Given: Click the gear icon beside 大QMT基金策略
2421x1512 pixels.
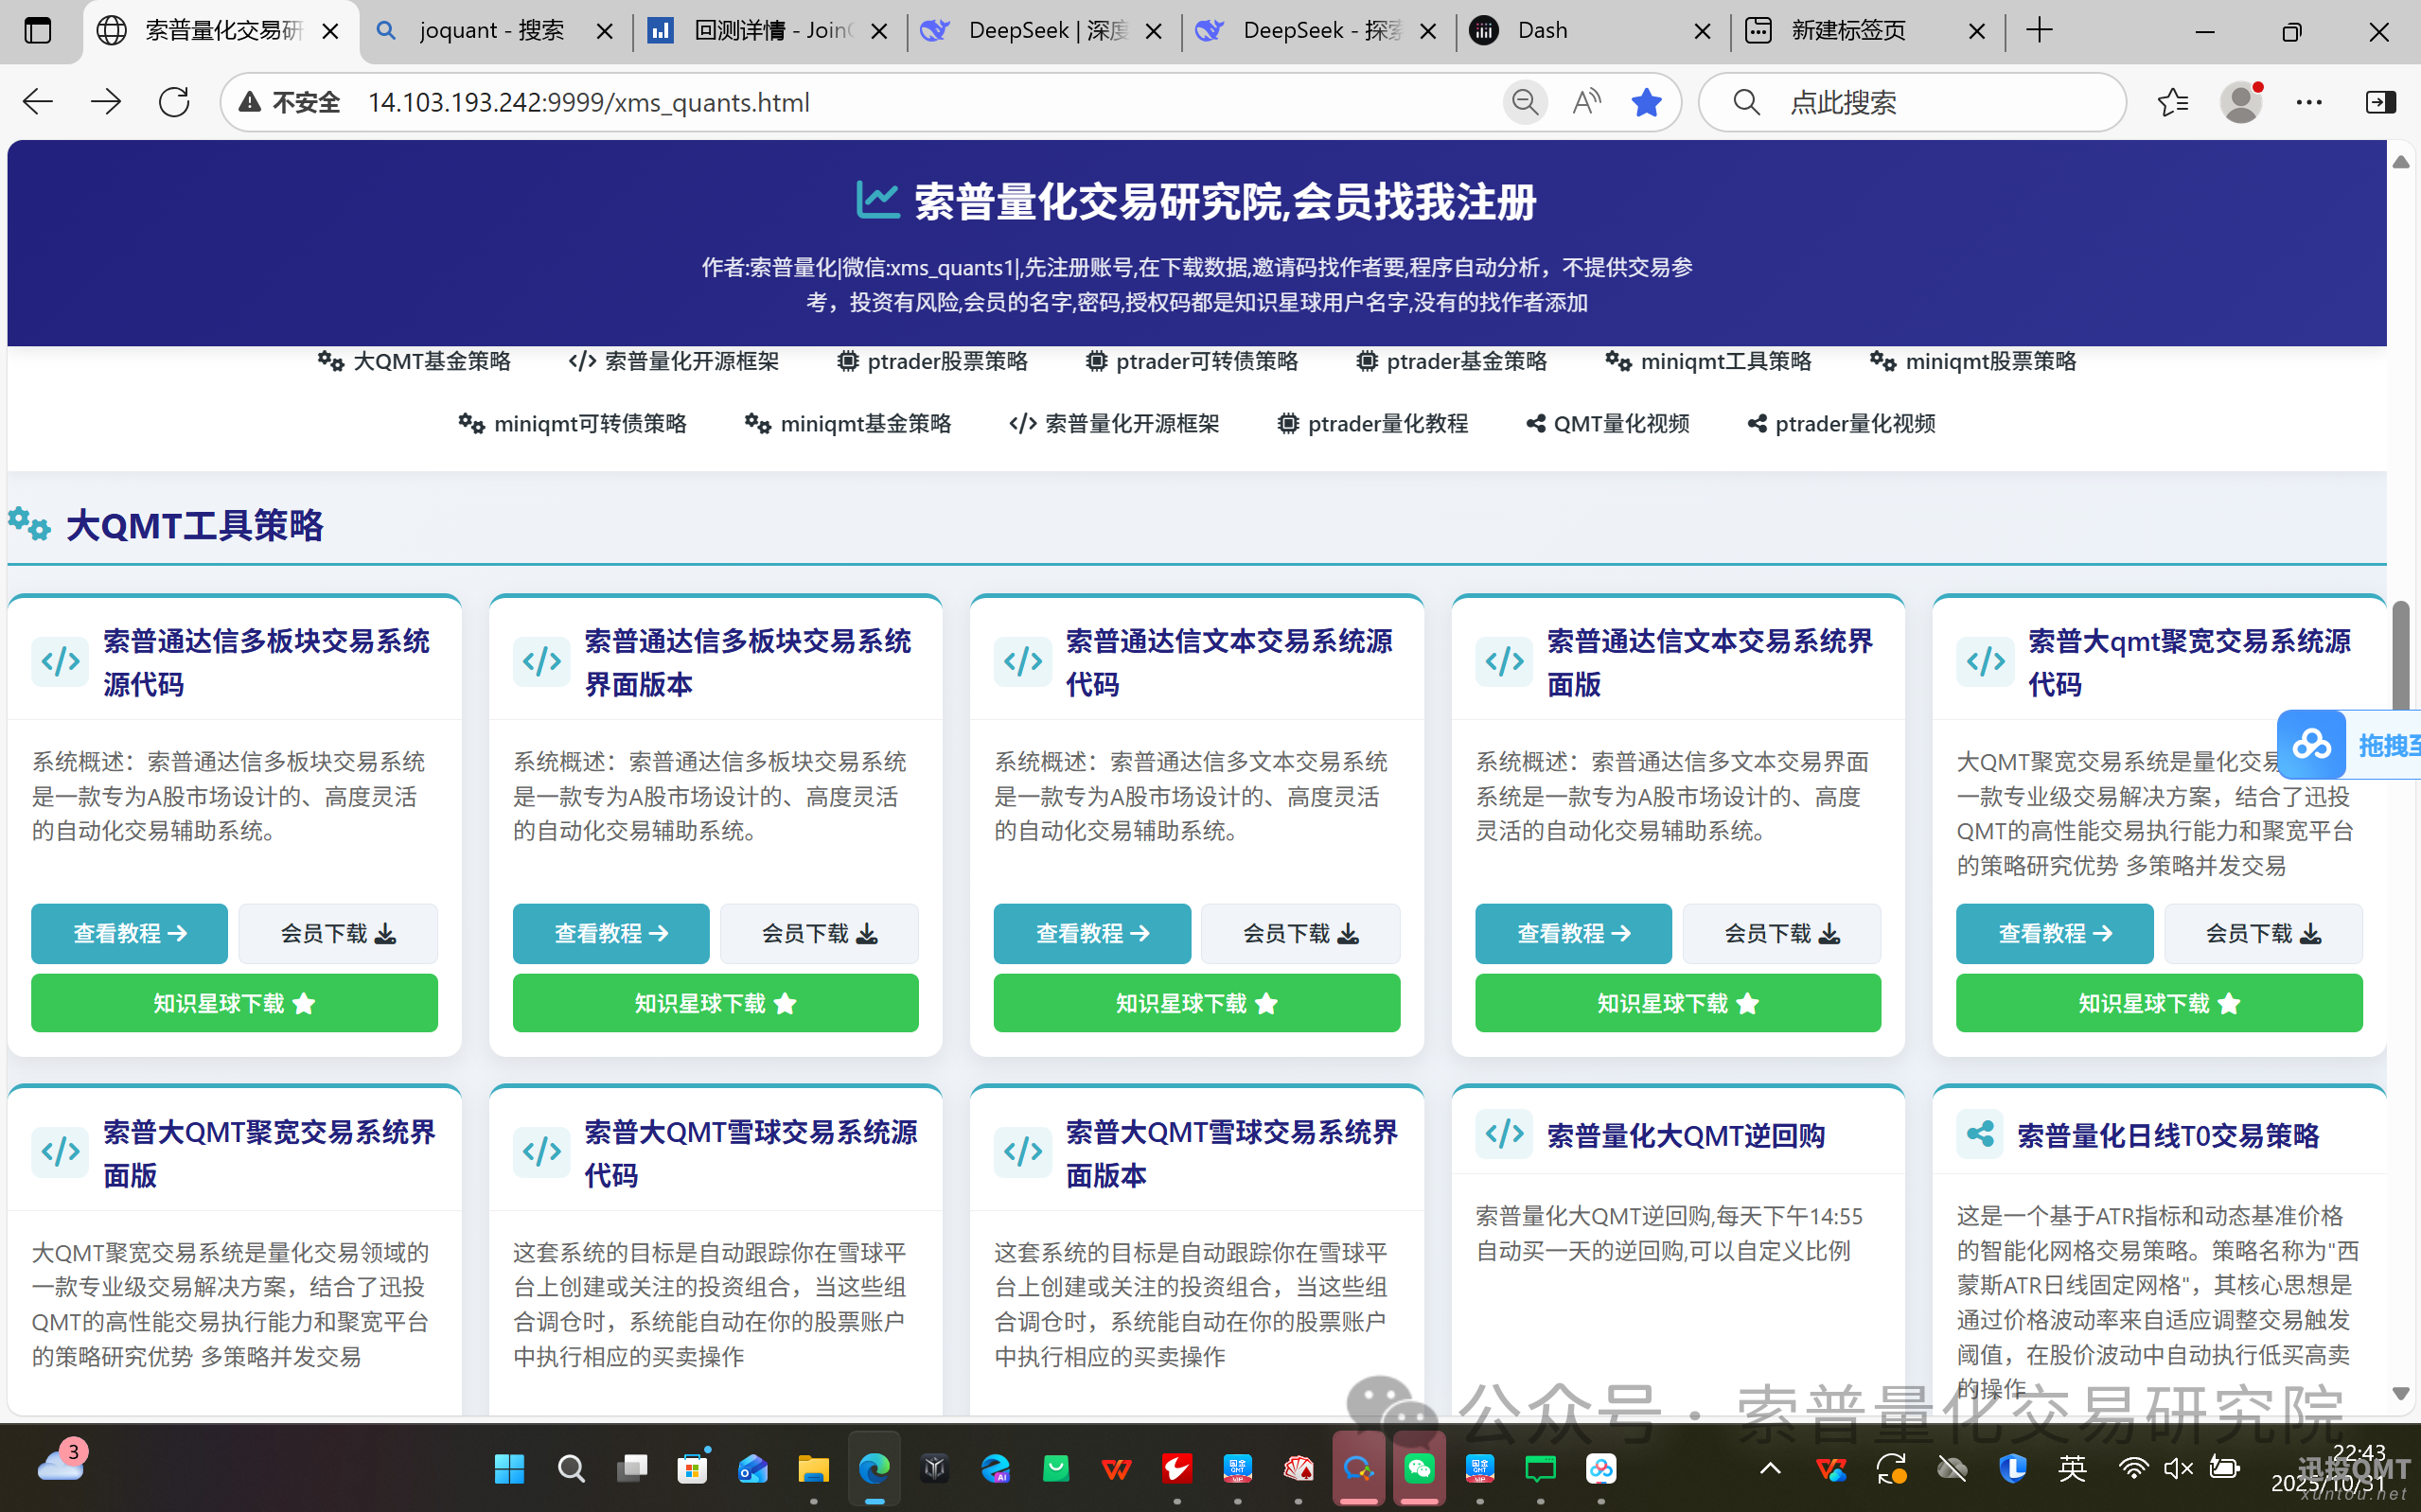Looking at the screenshot, I should pyautogui.click(x=330, y=361).
